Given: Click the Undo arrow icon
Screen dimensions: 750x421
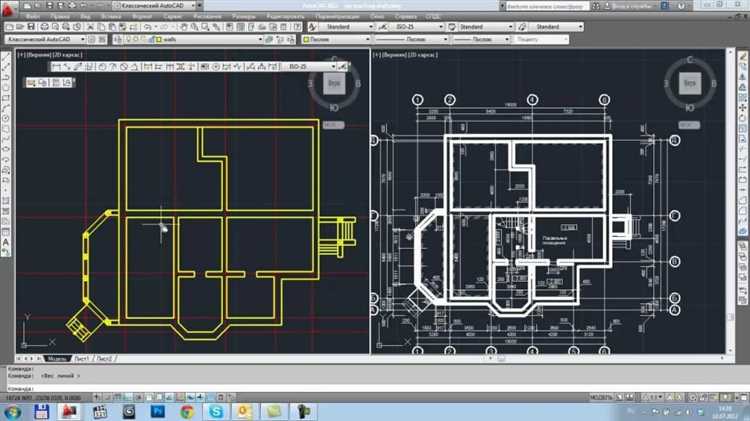Looking at the screenshot, I should tap(148, 27).
